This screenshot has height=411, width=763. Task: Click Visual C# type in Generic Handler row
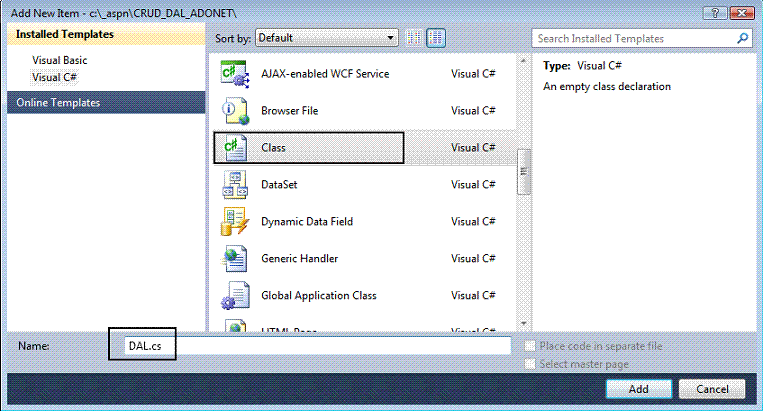[x=473, y=259]
